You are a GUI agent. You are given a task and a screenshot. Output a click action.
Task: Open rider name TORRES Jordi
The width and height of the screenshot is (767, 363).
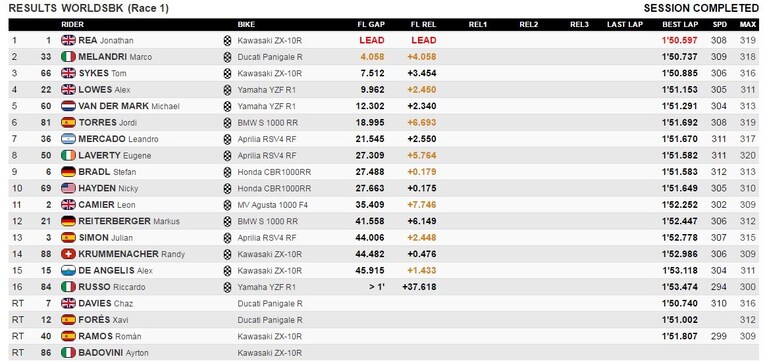pos(107,123)
